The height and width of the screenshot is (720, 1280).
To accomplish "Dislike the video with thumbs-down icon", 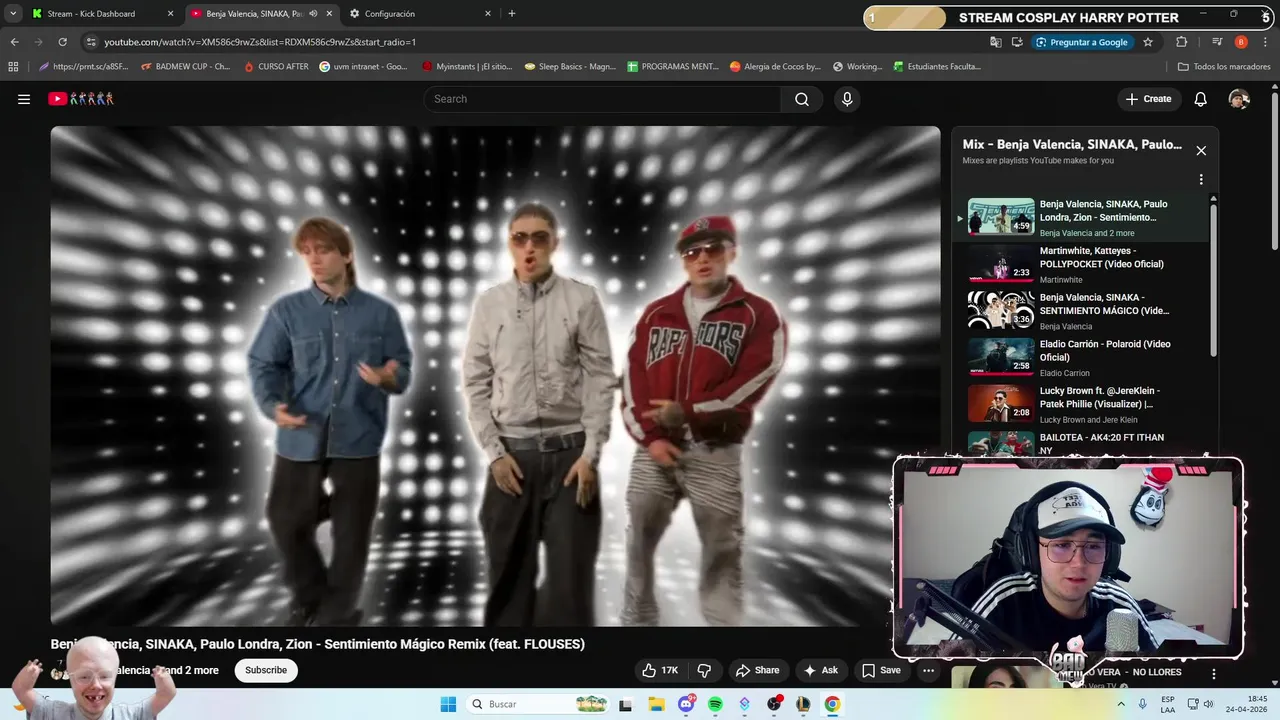I will pyautogui.click(x=704, y=671).
